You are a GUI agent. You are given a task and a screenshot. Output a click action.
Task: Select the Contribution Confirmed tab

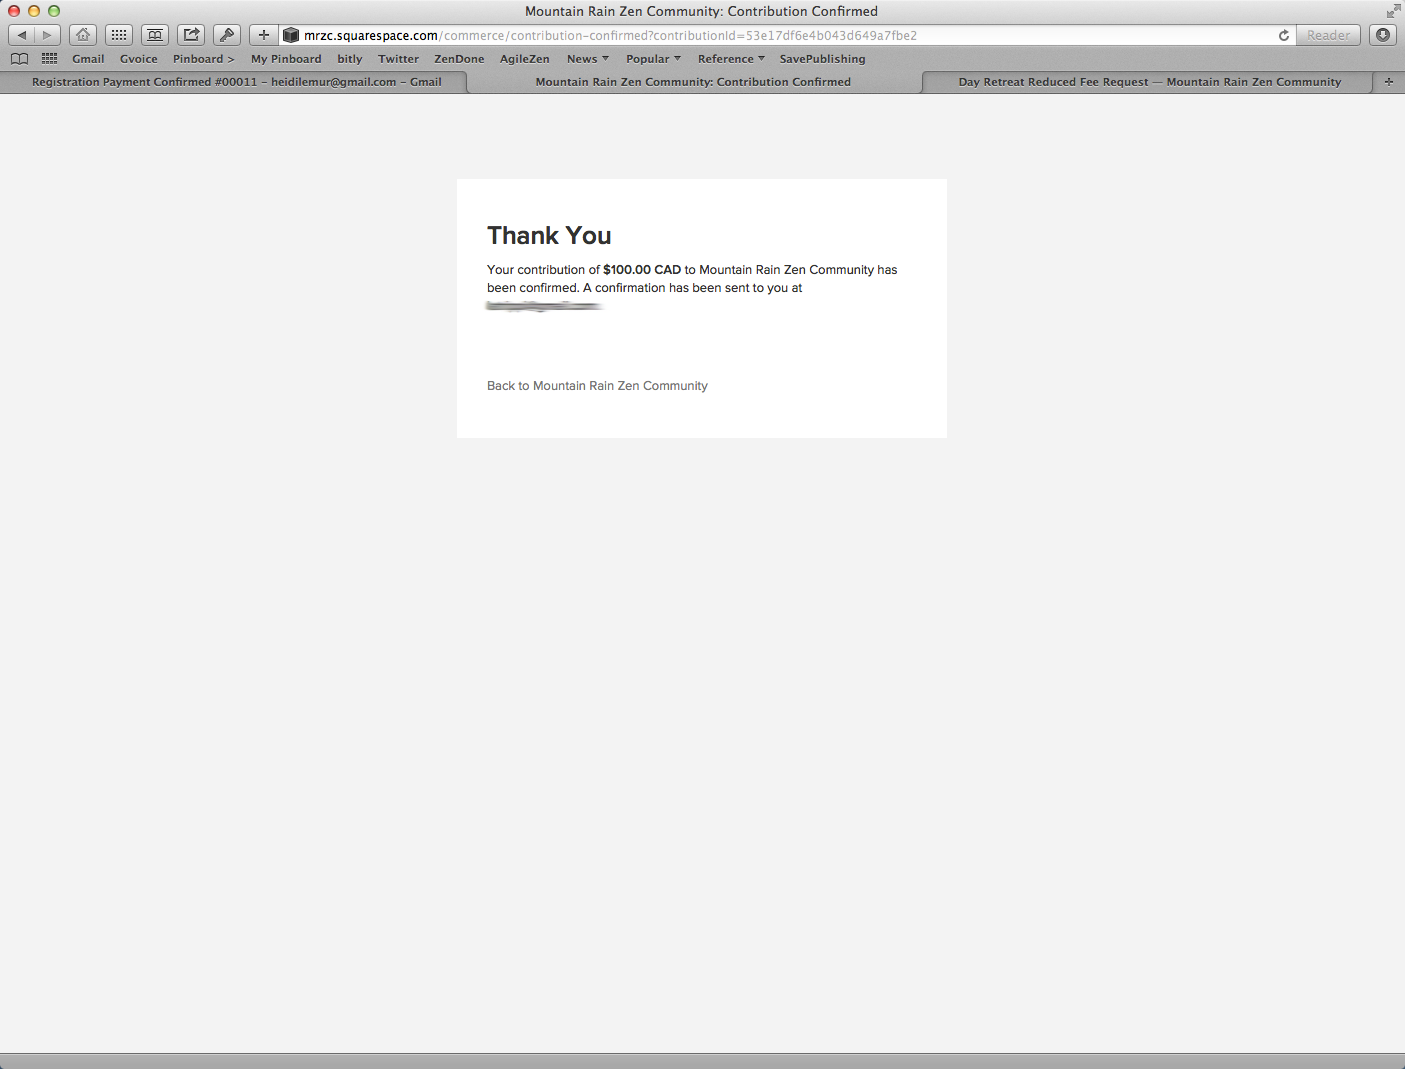[693, 82]
